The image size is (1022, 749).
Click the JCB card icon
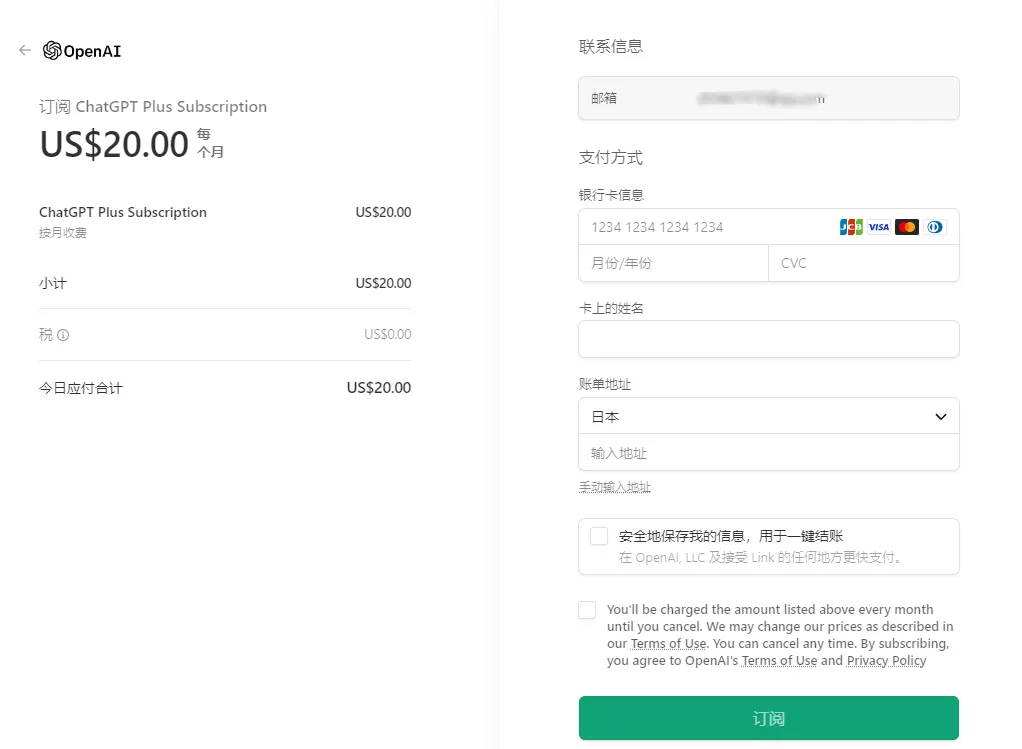coord(851,227)
